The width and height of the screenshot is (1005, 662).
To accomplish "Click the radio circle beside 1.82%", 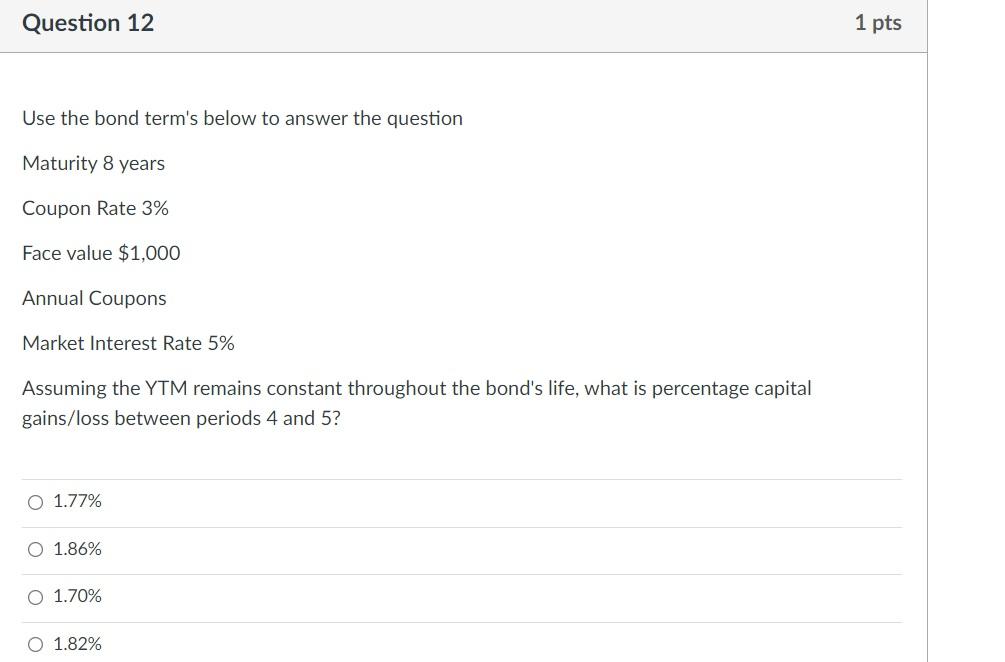I will point(34,644).
